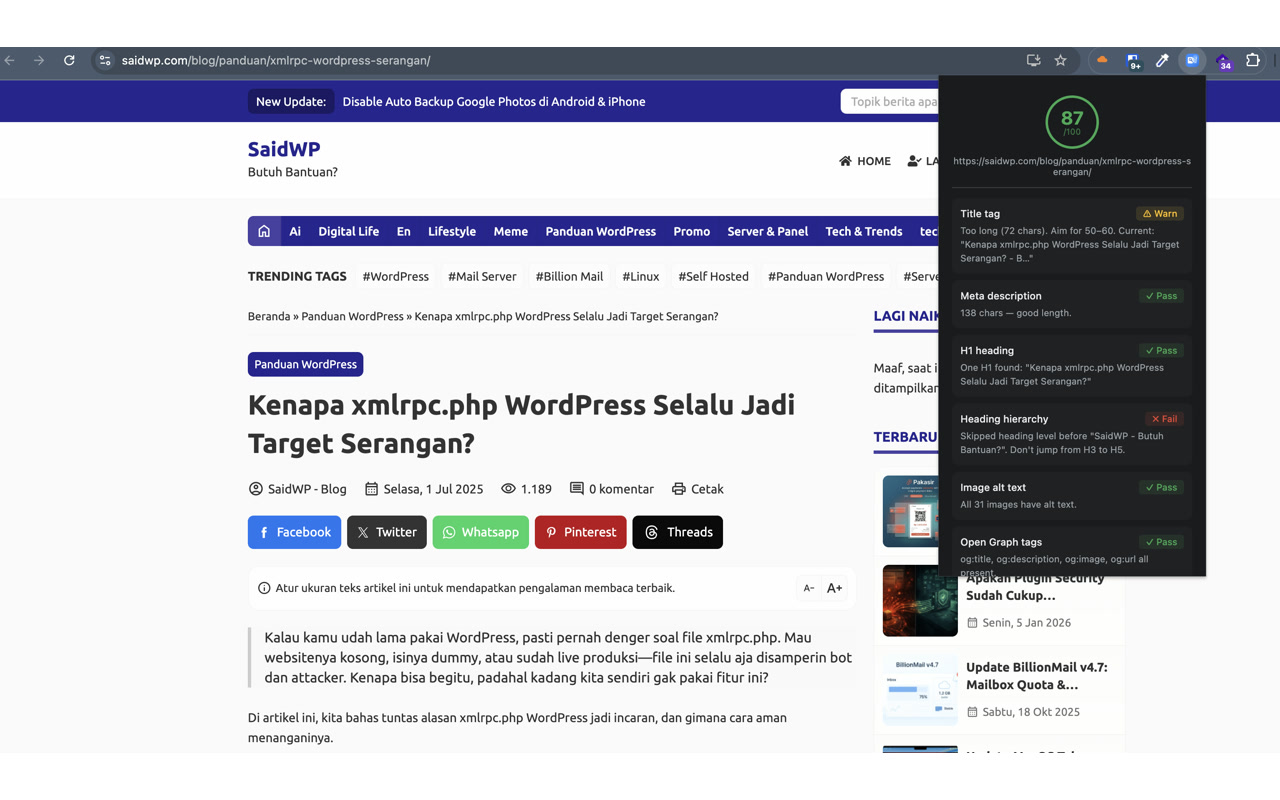Increase article text size with A+
Image resolution: width=1280 pixels, height=800 pixels.
[x=835, y=588]
